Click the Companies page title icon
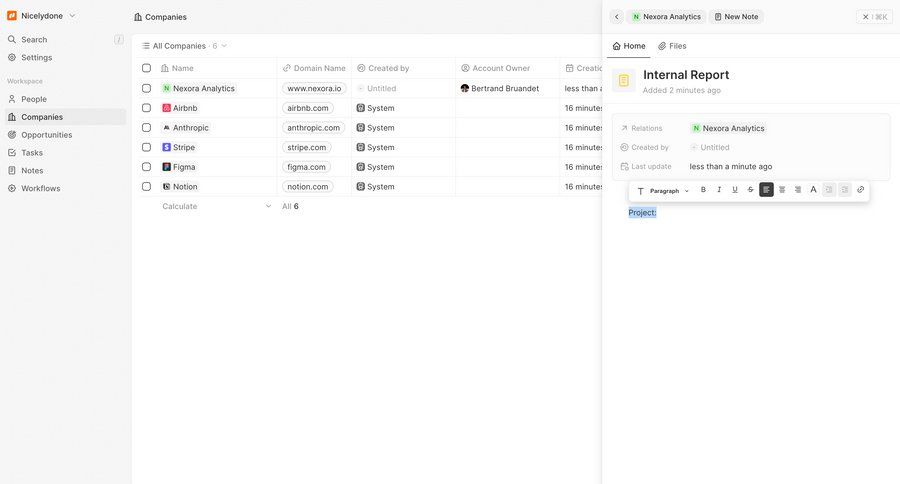900x484 pixels. pyautogui.click(x=138, y=17)
